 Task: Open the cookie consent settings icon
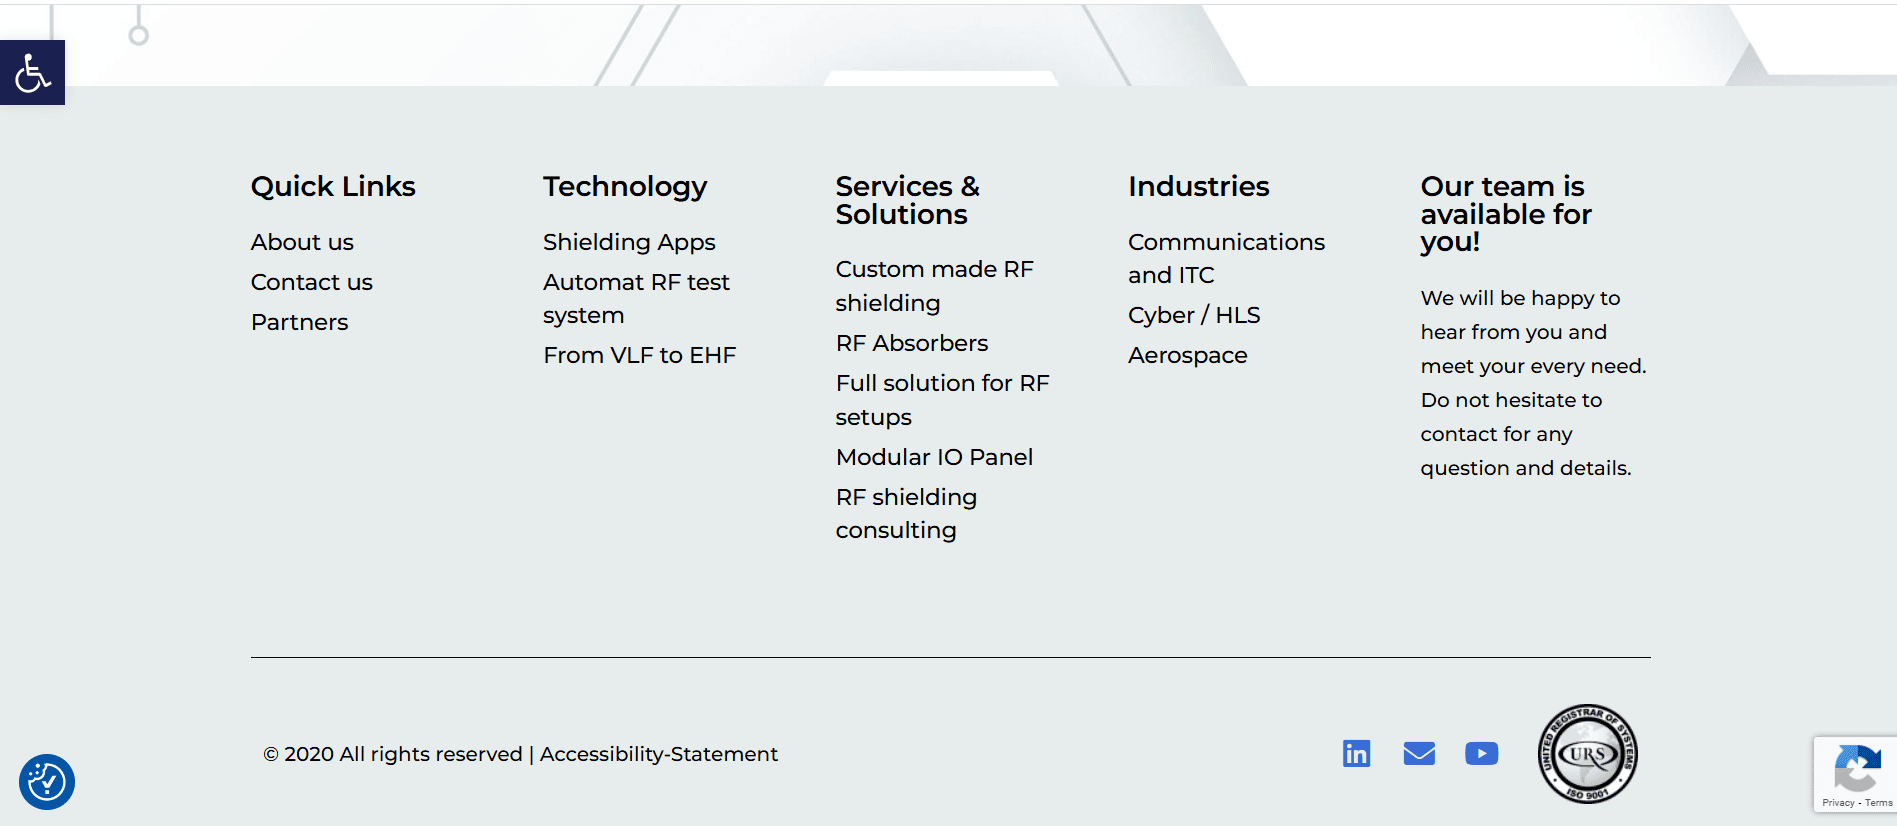[46, 781]
